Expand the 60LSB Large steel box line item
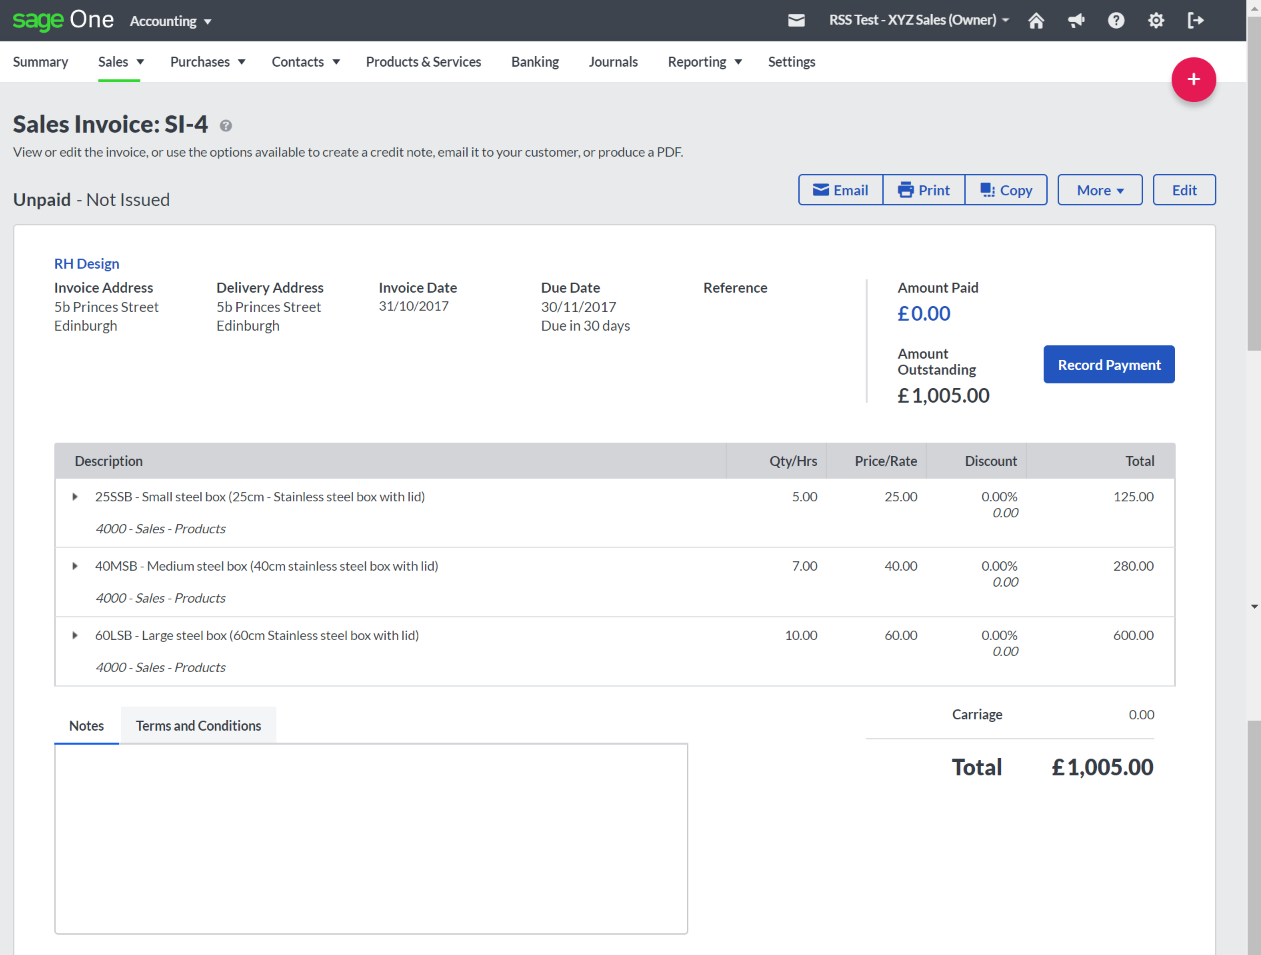 tap(74, 635)
